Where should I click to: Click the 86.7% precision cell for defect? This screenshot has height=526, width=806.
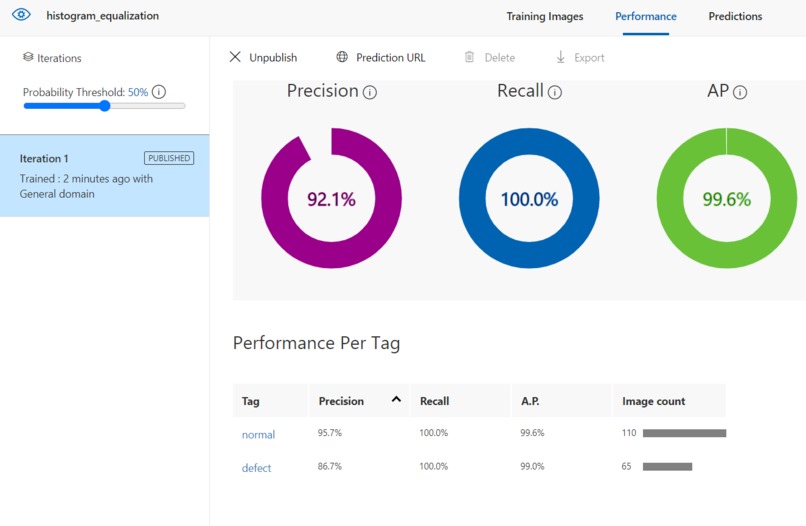[329, 466]
